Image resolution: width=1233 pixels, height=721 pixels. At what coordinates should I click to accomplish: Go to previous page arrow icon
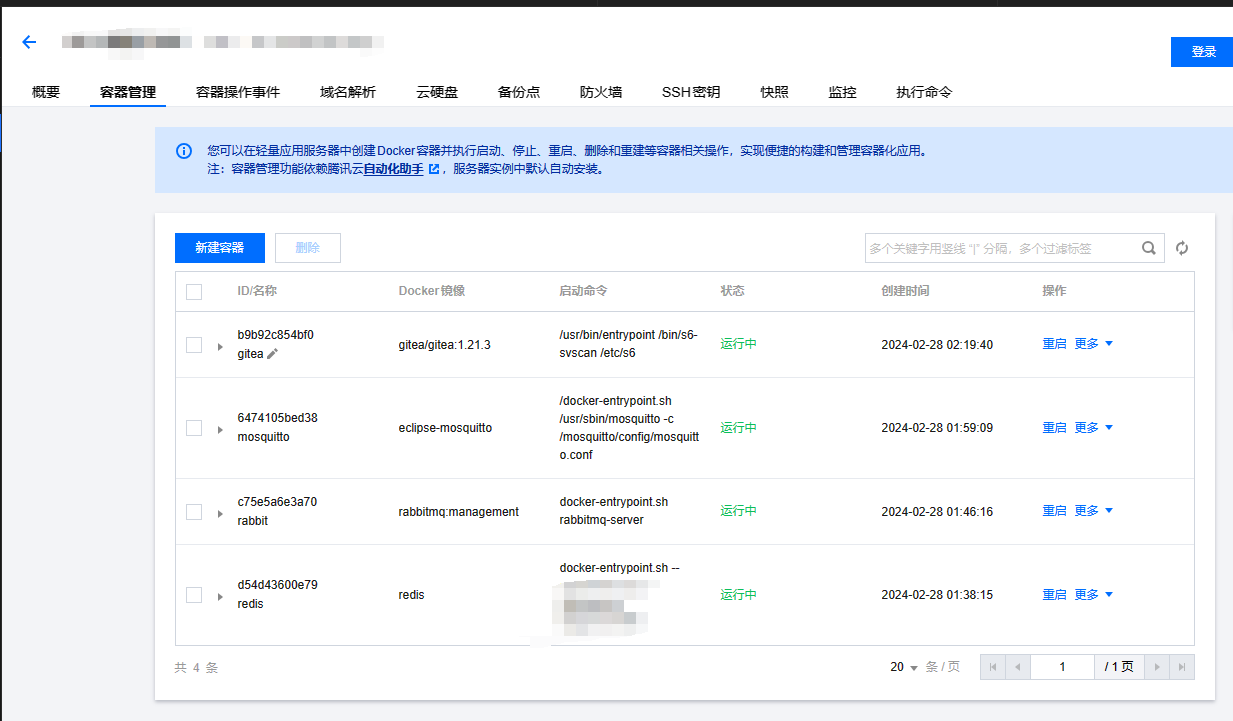coord(1017,667)
